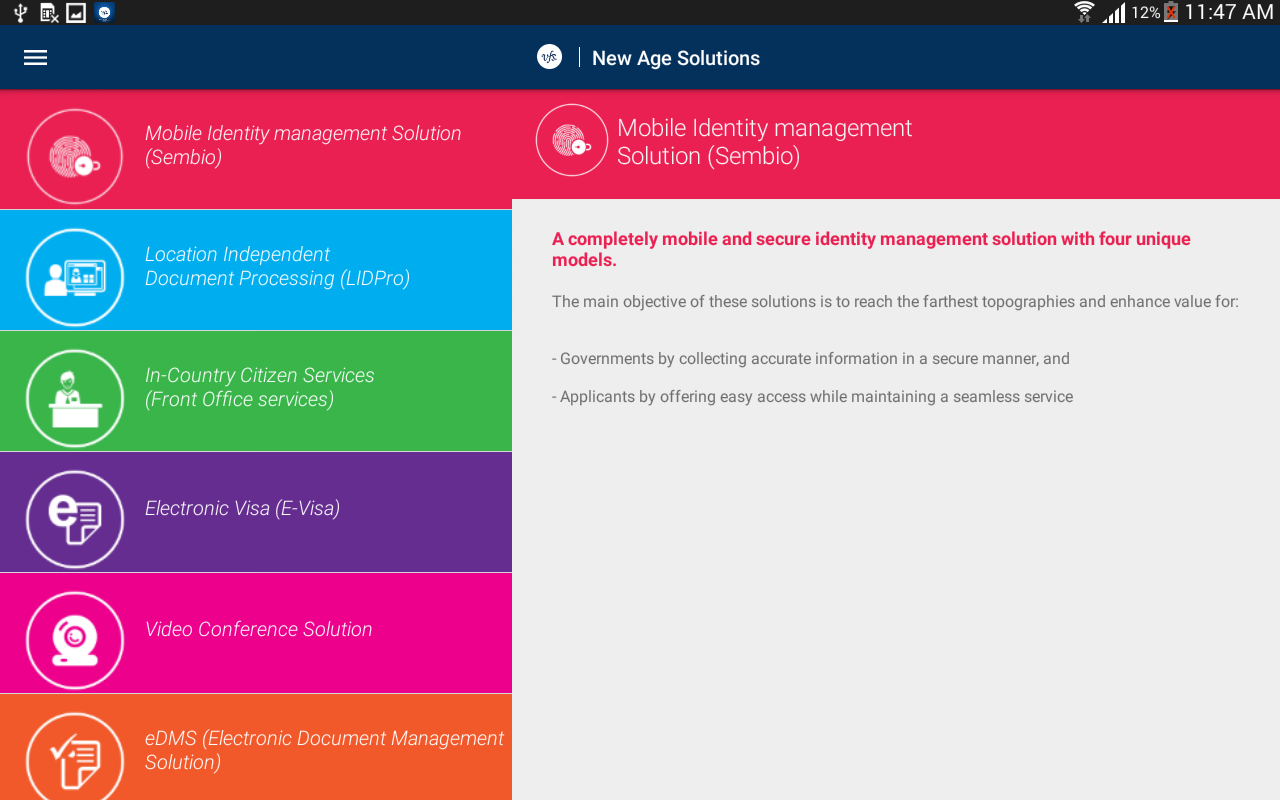Image resolution: width=1280 pixels, height=800 pixels.
Task: Tap the fingerprint icon in the detail header
Action: [x=572, y=140]
